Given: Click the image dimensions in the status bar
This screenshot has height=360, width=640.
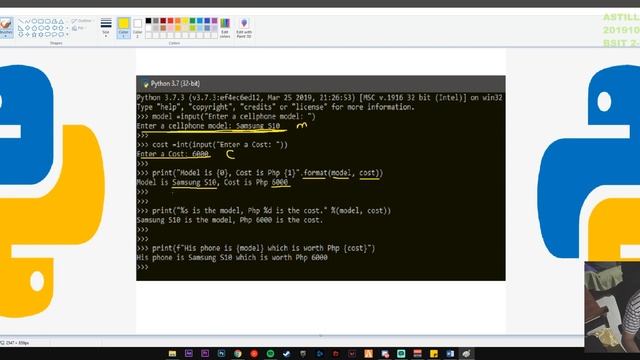Looking at the screenshot, I should click(17, 343).
